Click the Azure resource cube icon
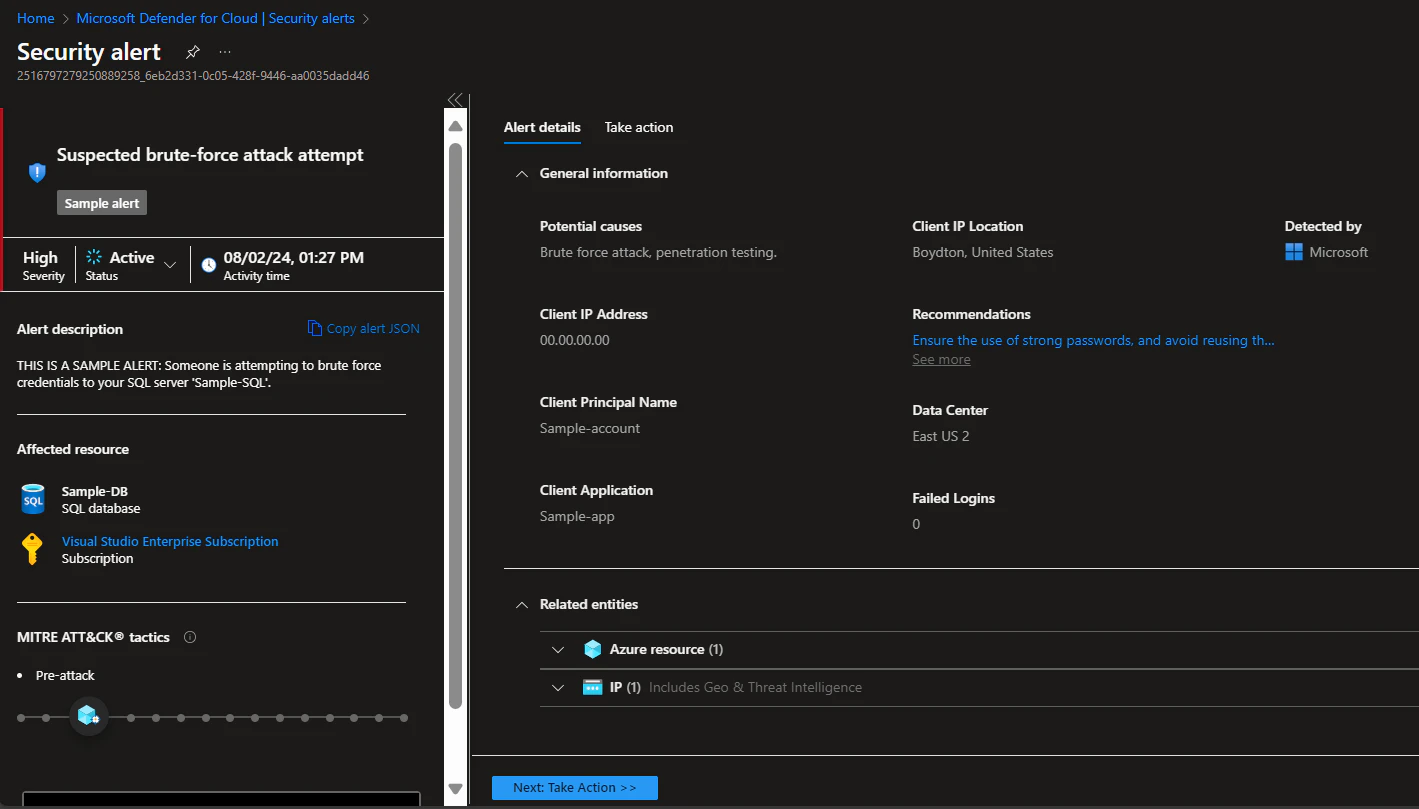 (593, 649)
